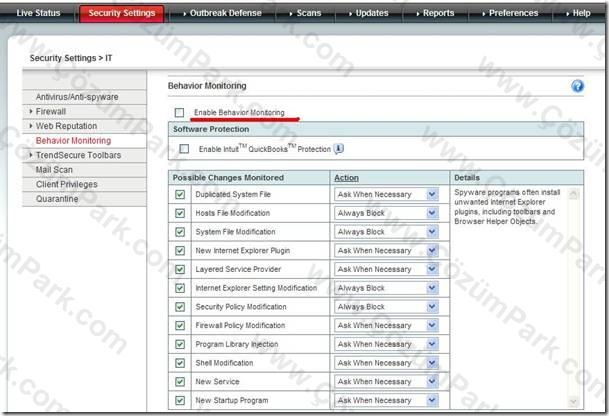Open the Scans menu
The height and width of the screenshot is (416, 609).
(x=305, y=13)
